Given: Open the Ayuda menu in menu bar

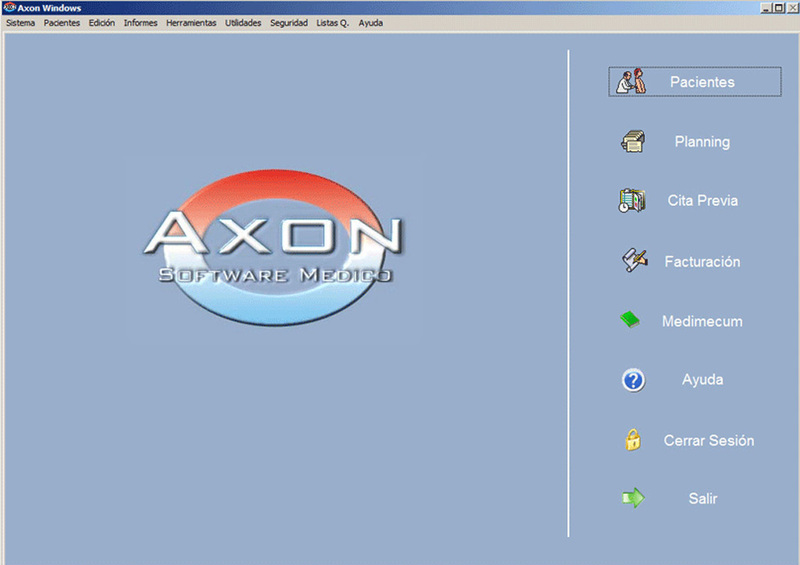Looking at the screenshot, I should (370, 23).
